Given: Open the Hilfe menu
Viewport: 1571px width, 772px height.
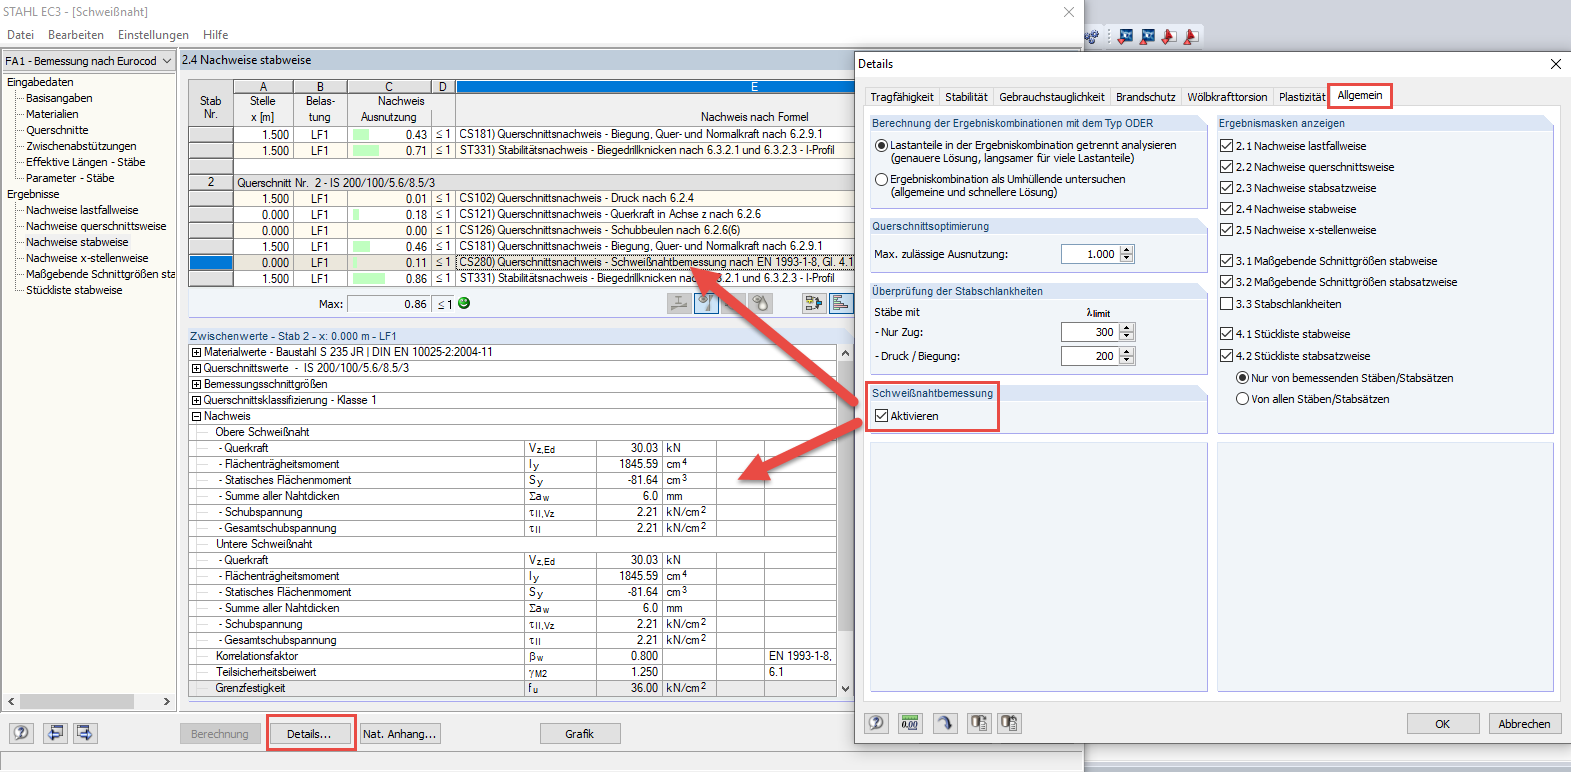Looking at the screenshot, I should (x=216, y=35).
